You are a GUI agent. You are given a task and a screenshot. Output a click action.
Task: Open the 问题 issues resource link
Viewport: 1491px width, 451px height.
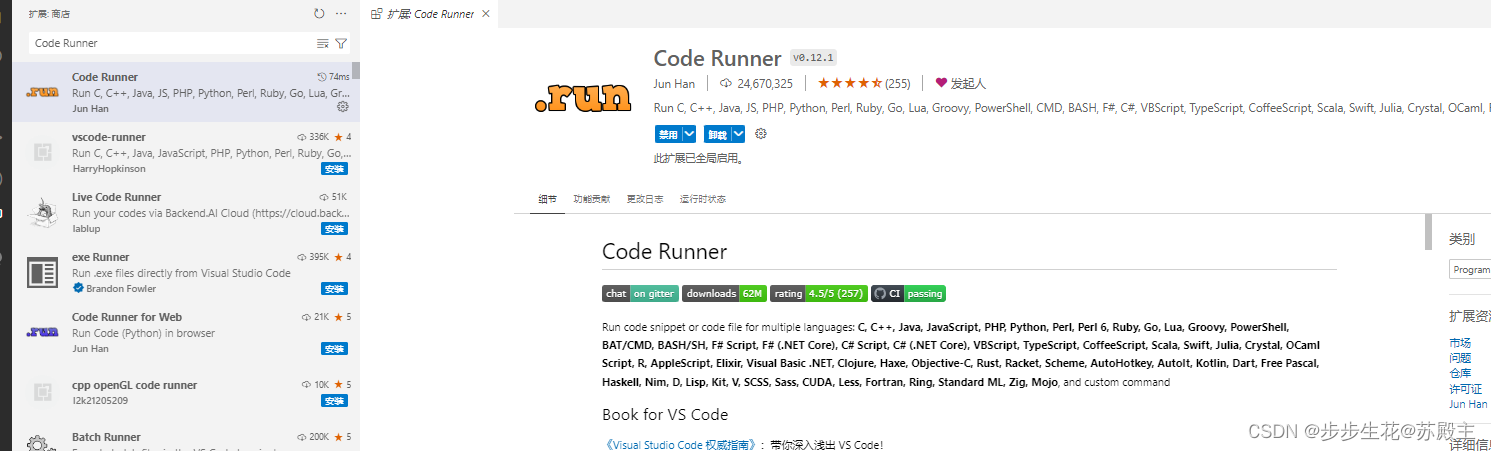[1460, 358]
